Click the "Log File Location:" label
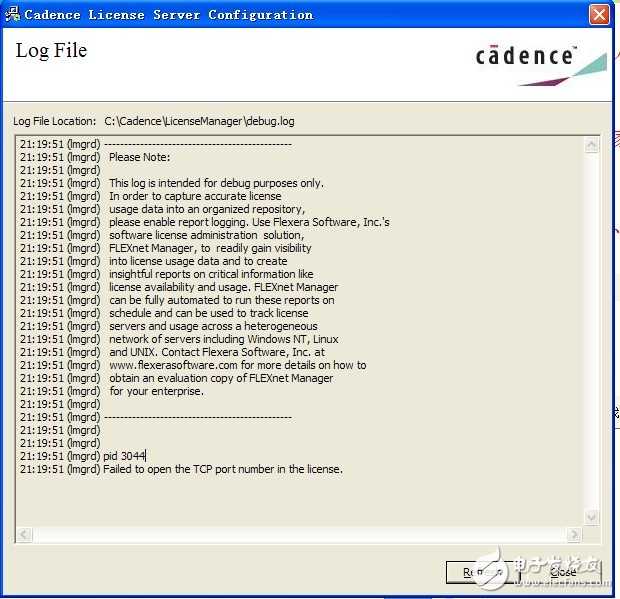 [x=55, y=121]
